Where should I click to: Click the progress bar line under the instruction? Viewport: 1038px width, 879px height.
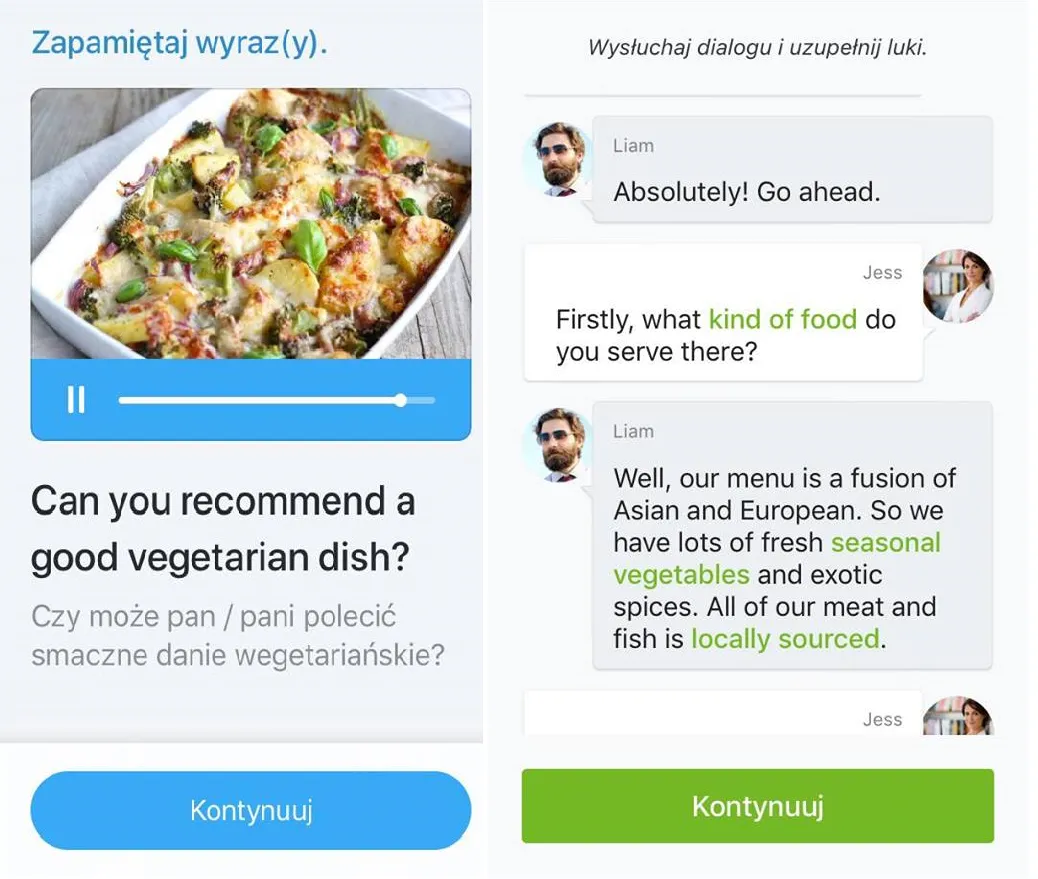(x=723, y=96)
